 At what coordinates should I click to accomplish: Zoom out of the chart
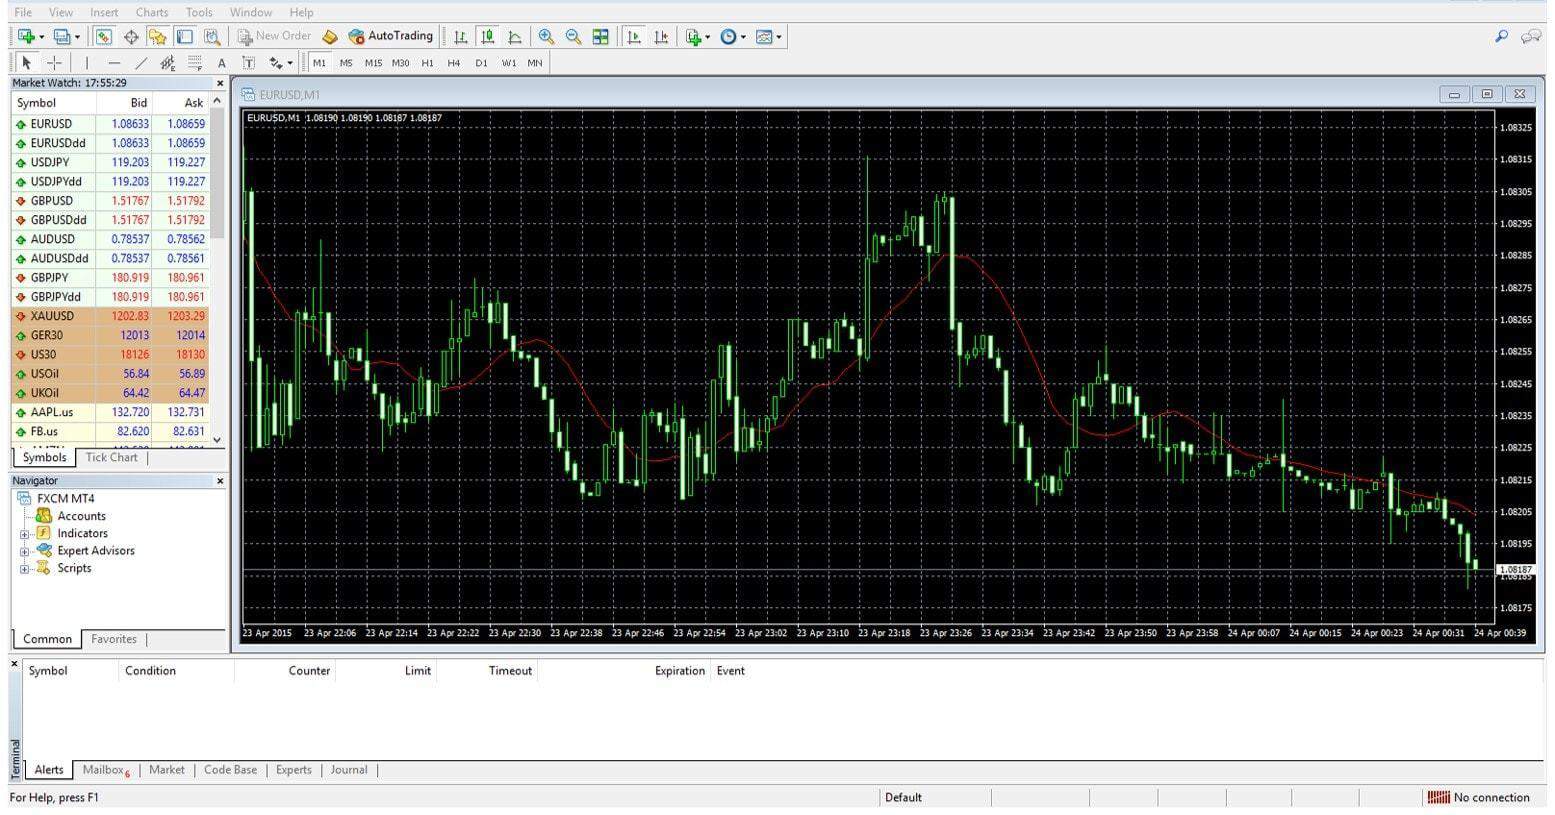pyautogui.click(x=573, y=36)
